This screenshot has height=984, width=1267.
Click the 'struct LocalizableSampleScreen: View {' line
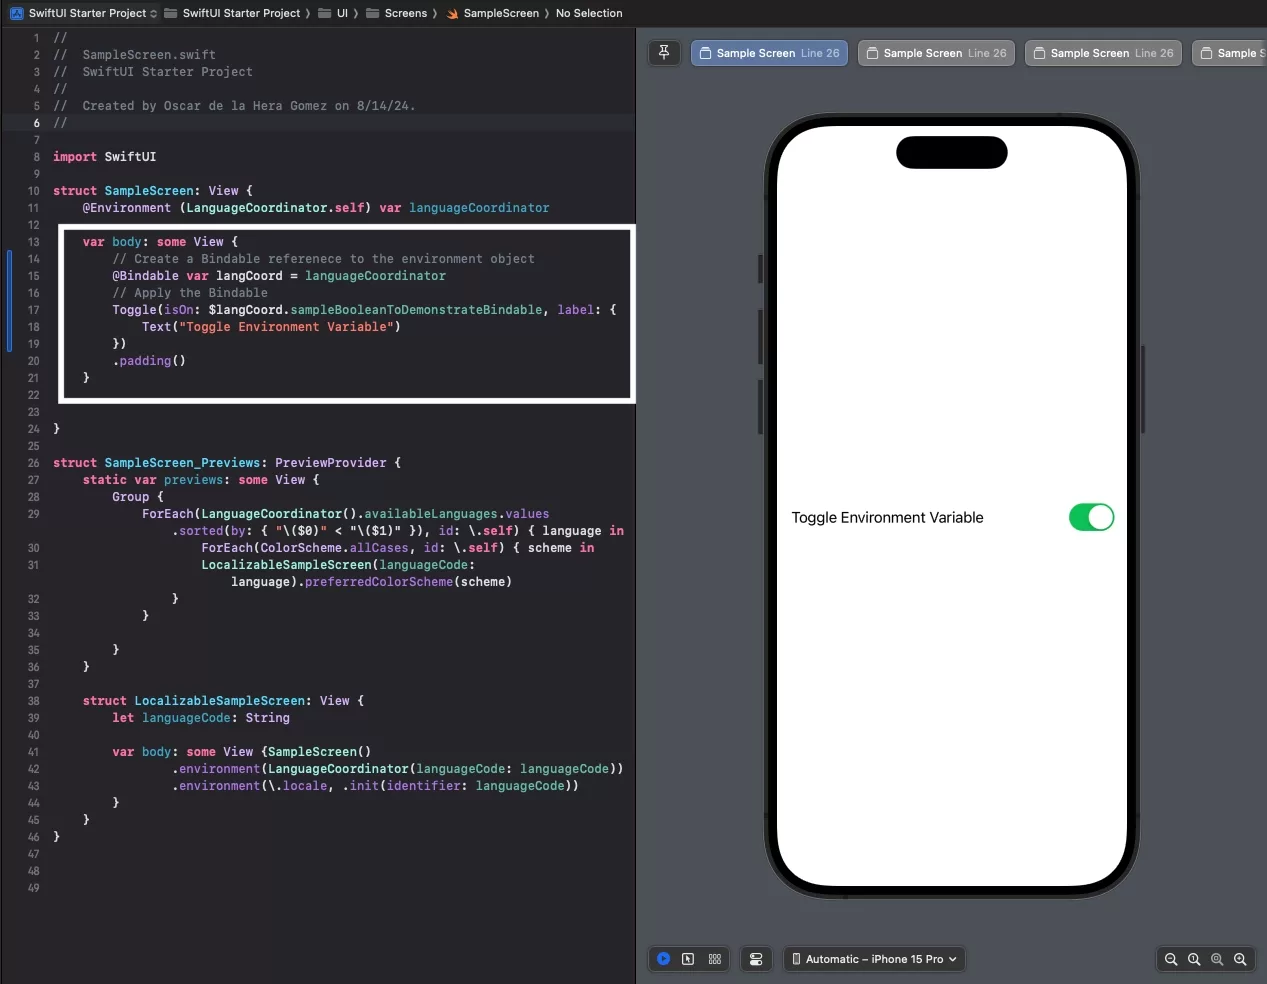[x=223, y=701]
